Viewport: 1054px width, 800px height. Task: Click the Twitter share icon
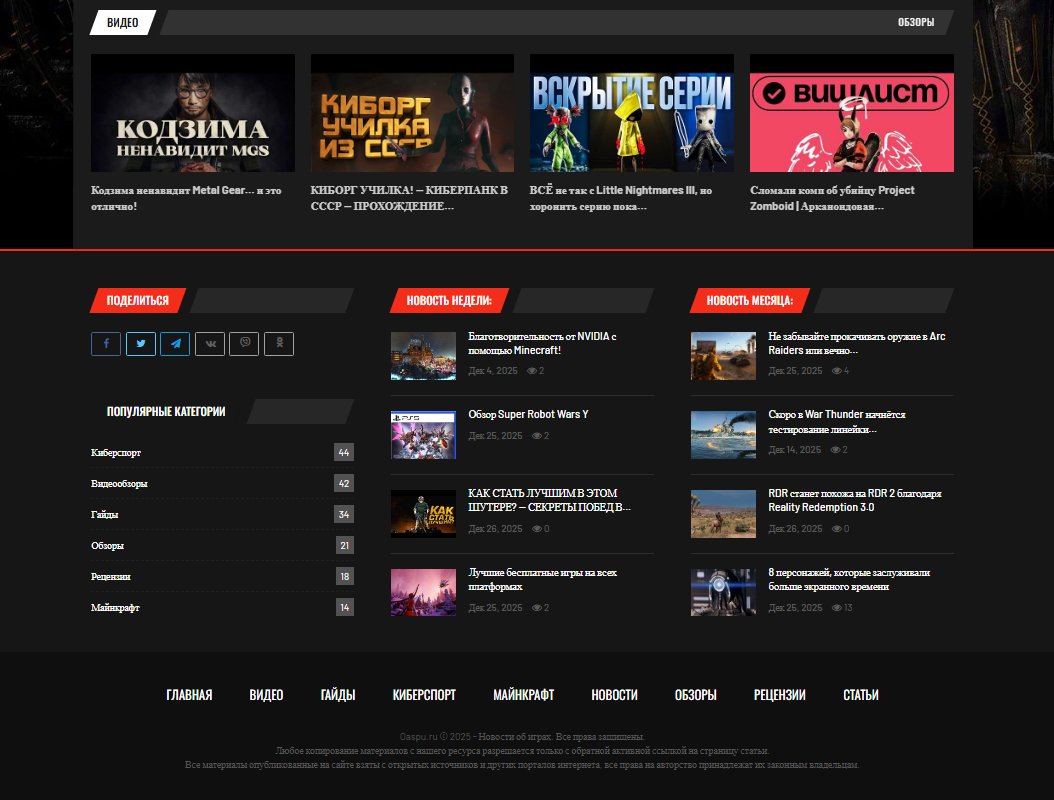click(x=140, y=344)
